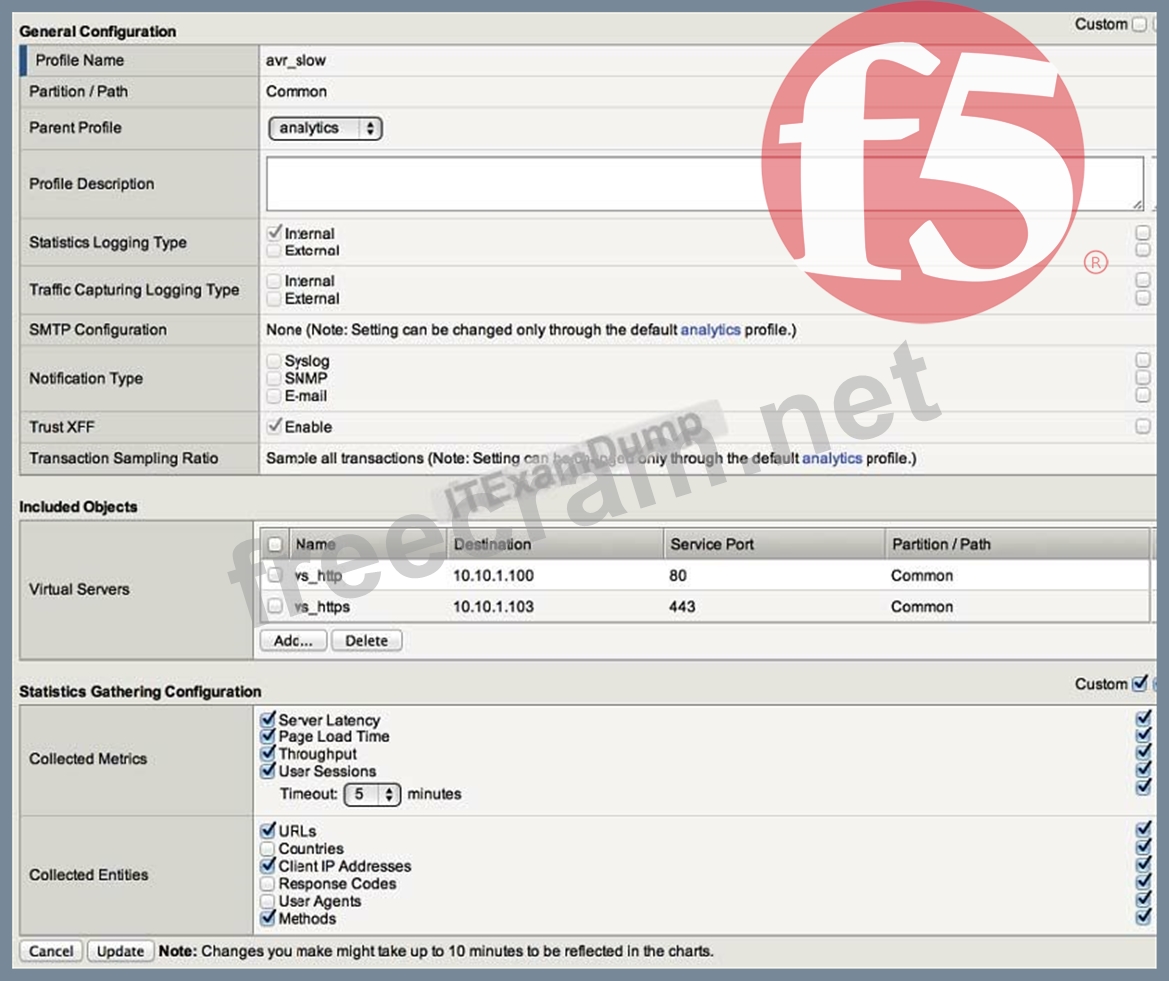Uncheck the Client IP Addresses entity
Viewport: 1169px width, 981px height.
268,865
